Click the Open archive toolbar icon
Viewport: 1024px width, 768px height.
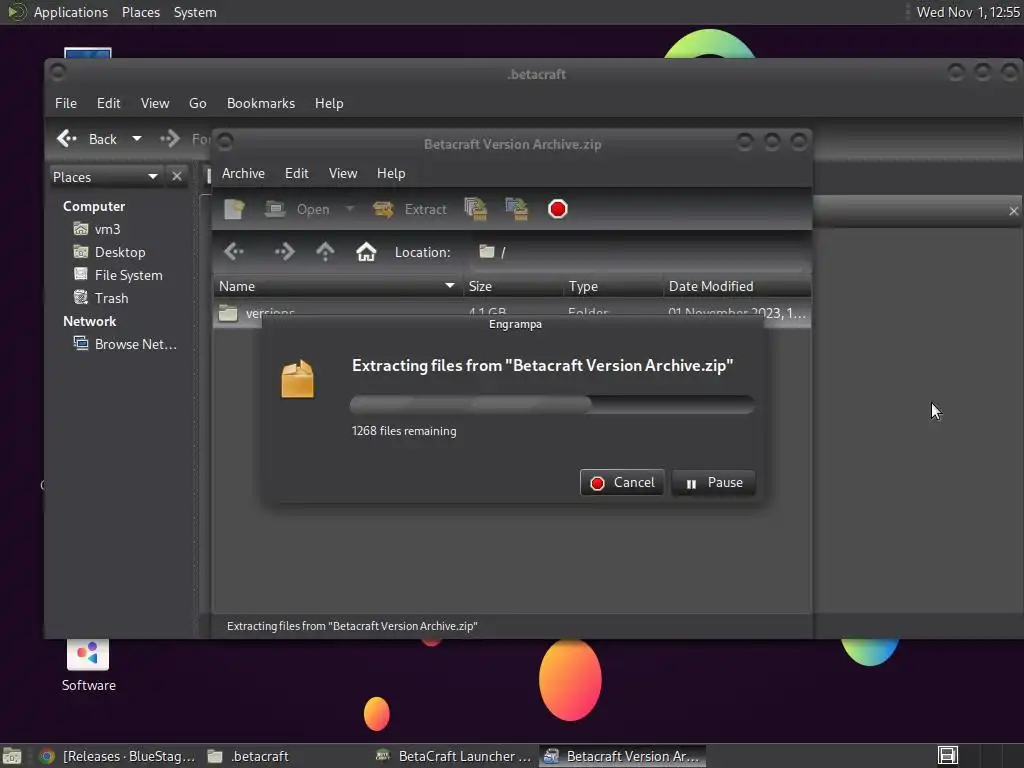point(297,209)
